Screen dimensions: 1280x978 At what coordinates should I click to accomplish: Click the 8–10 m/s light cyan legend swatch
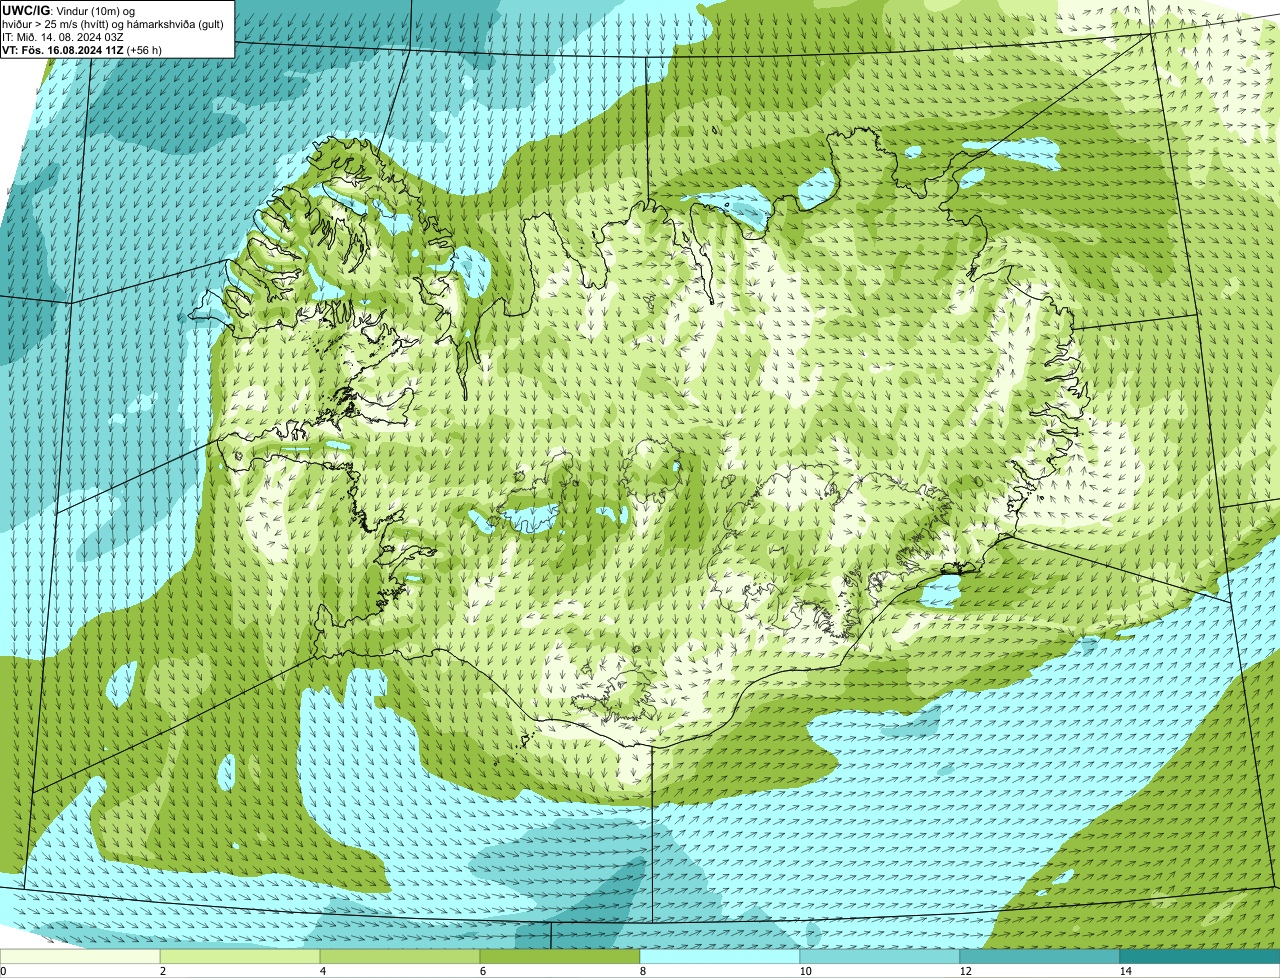(720, 956)
